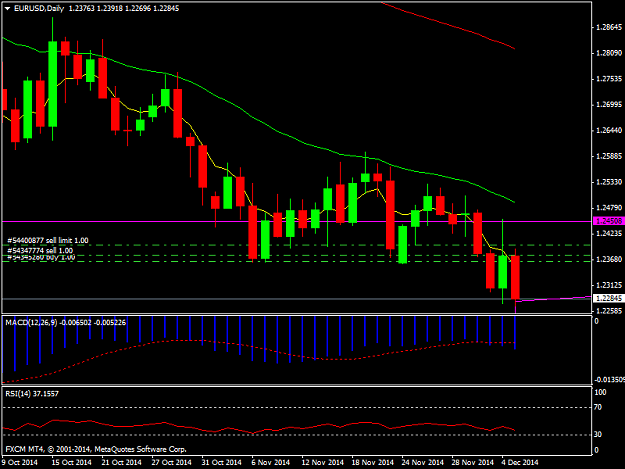Image resolution: width=625 pixels, height=469 pixels.
Task: Select the 1.25330 price axis label
Action: 609,182
